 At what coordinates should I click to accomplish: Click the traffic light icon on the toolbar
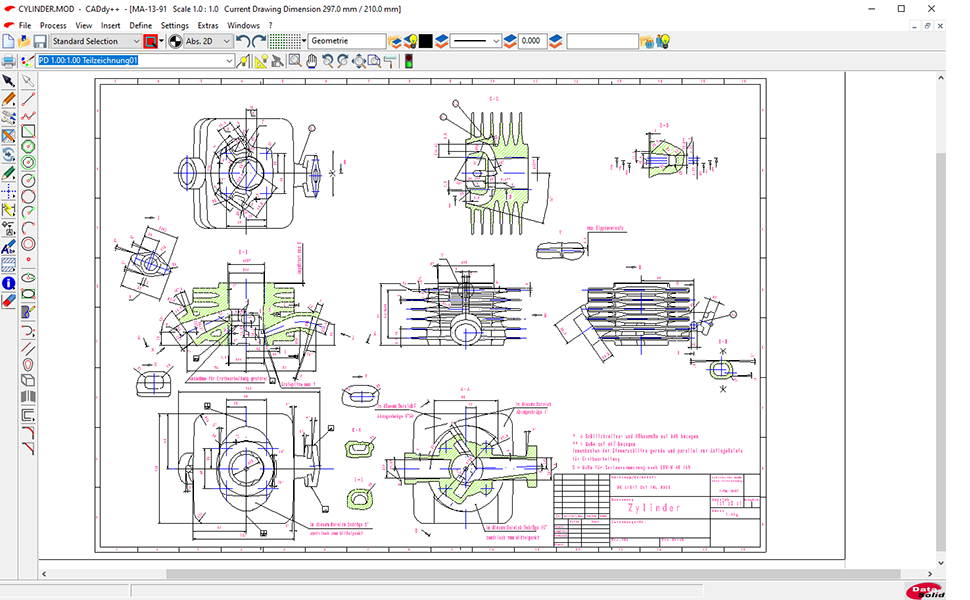[x=408, y=60]
